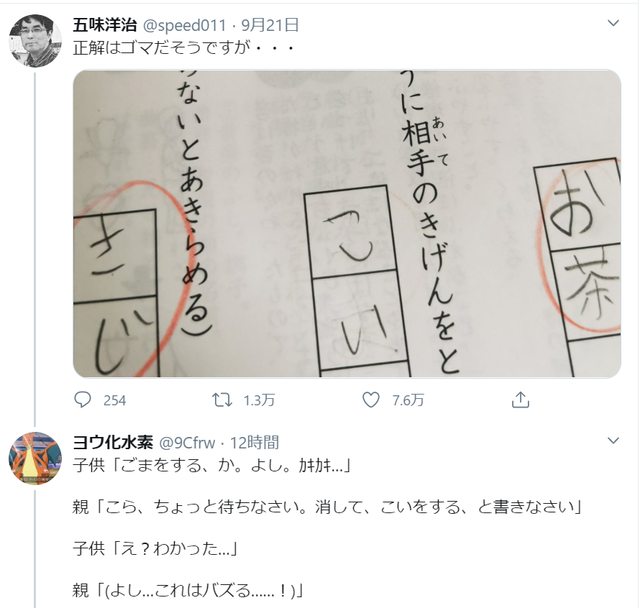This screenshot has width=640, height=608.
Task: Click the reply speech bubble icon
Action: pyautogui.click(x=82, y=400)
